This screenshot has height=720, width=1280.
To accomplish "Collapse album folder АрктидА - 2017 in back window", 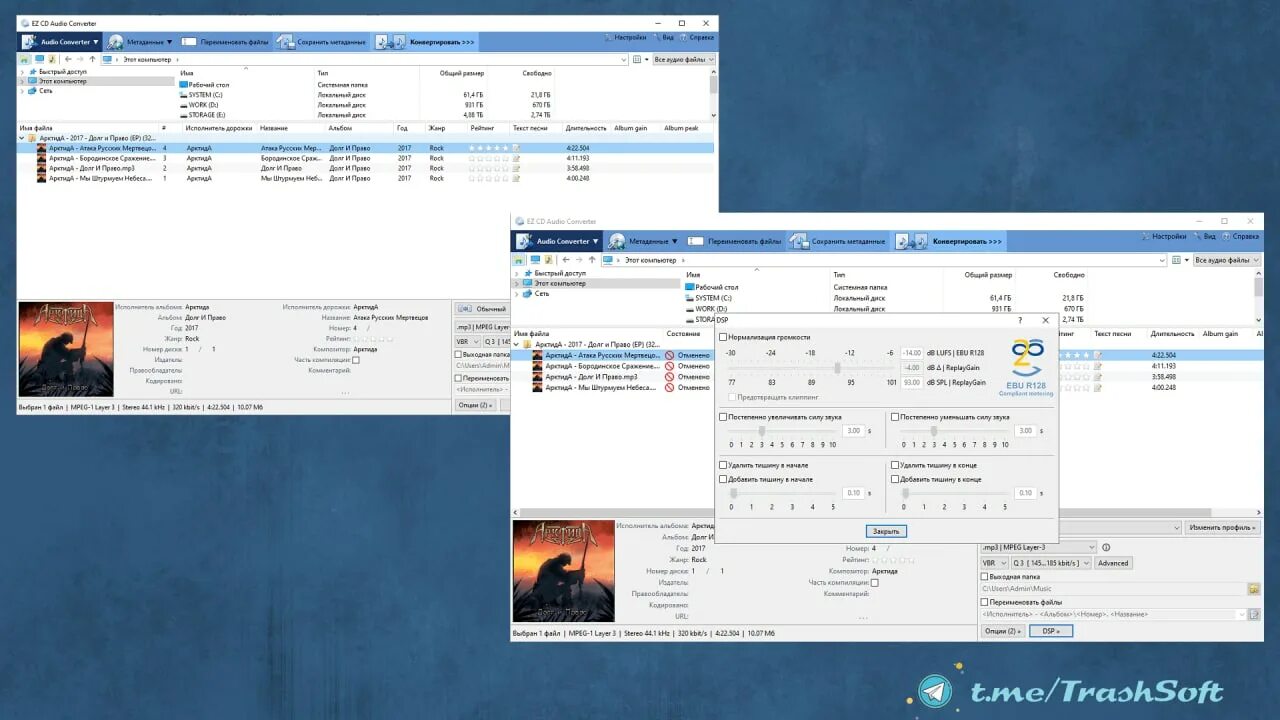I will click(22, 138).
